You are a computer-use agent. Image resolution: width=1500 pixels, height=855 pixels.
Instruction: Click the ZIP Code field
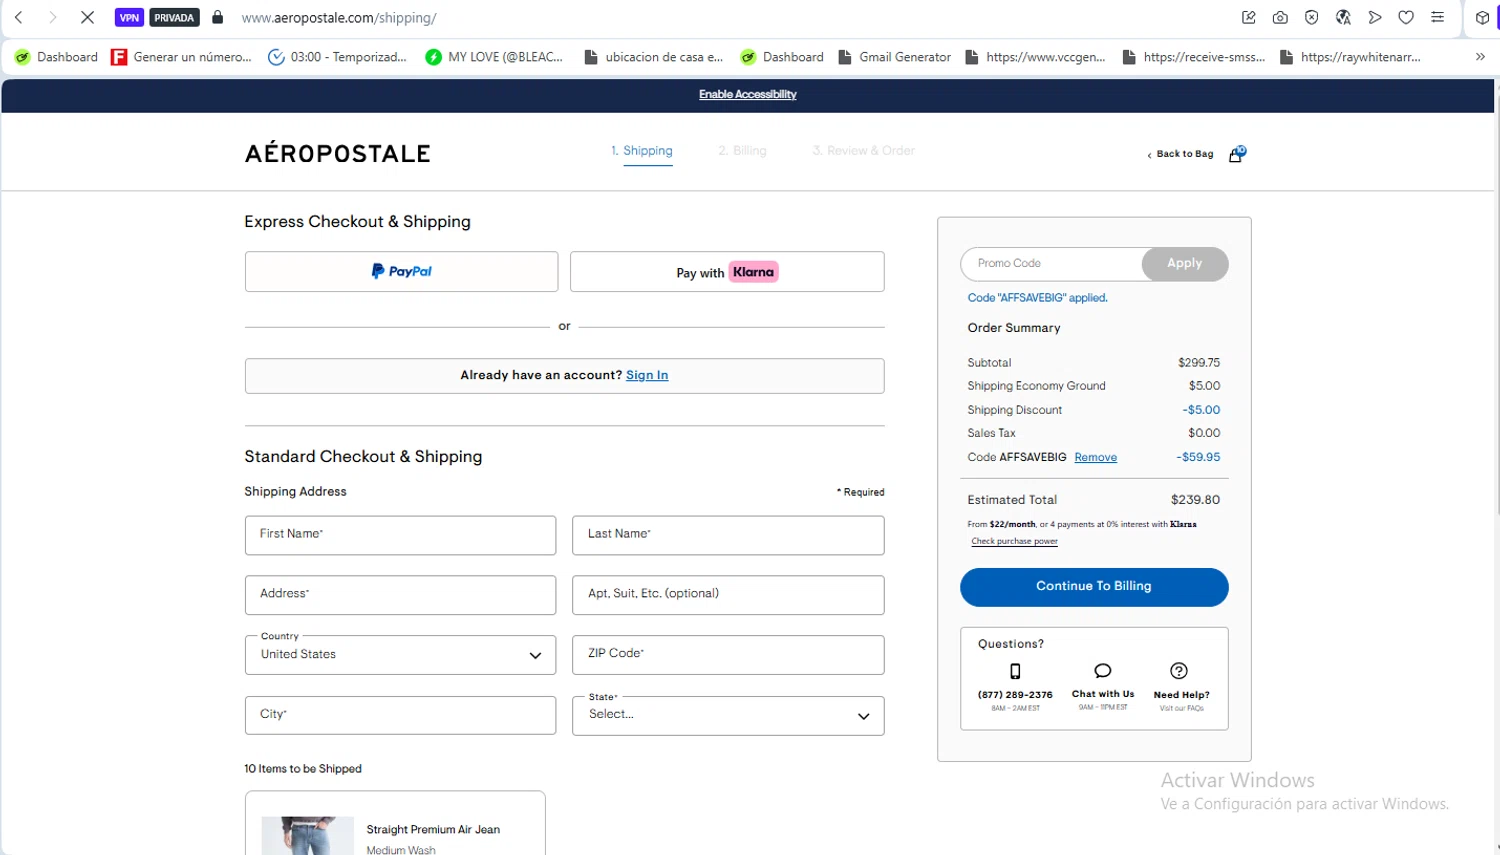pyautogui.click(x=728, y=655)
